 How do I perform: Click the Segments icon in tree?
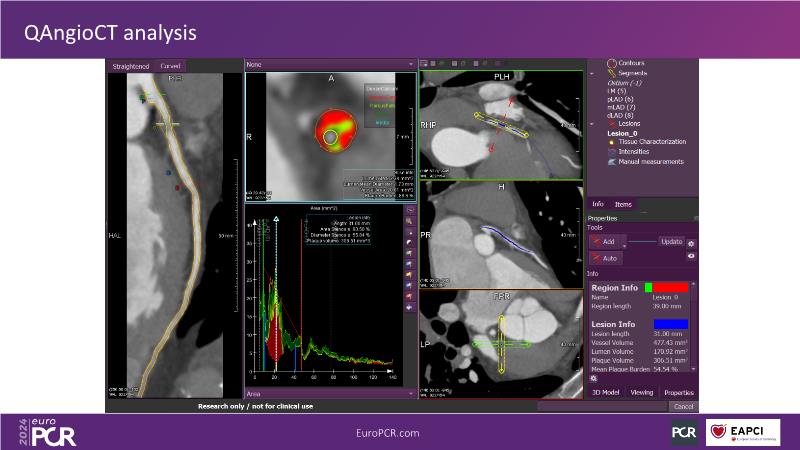611,73
